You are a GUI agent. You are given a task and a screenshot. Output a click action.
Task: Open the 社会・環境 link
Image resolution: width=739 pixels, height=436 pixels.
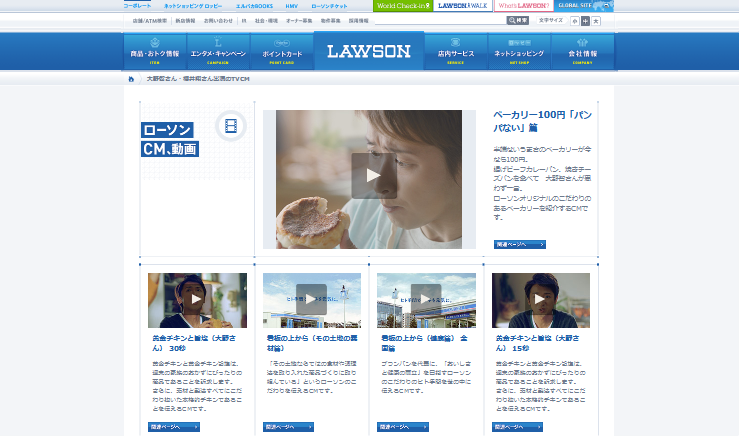(x=266, y=21)
